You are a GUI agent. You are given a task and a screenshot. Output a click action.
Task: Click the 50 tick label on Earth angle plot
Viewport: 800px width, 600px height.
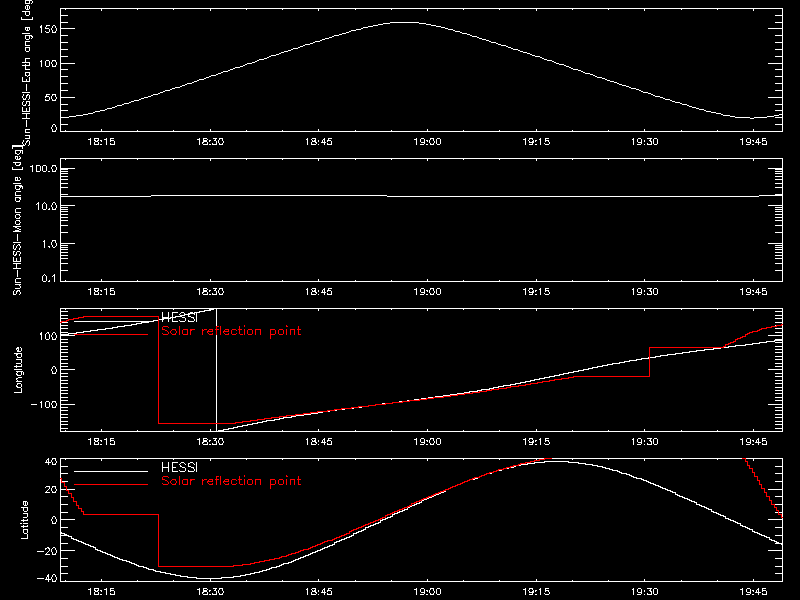(51, 97)
